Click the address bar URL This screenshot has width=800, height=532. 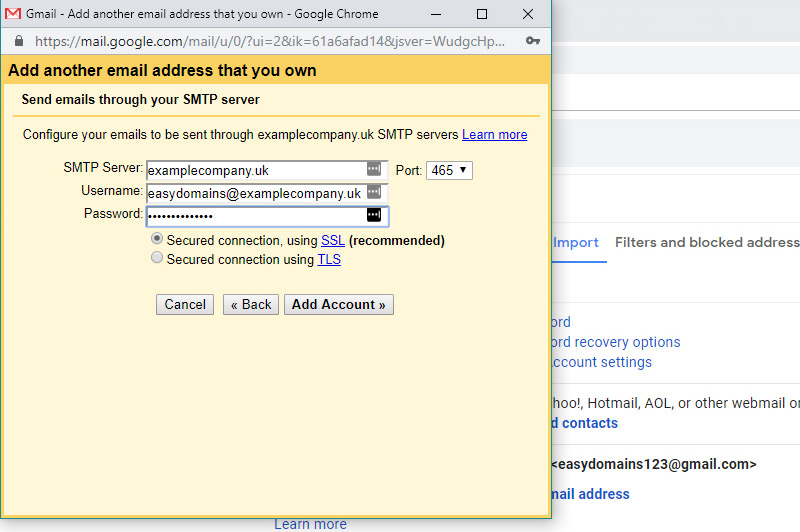[x=270, y=41]
